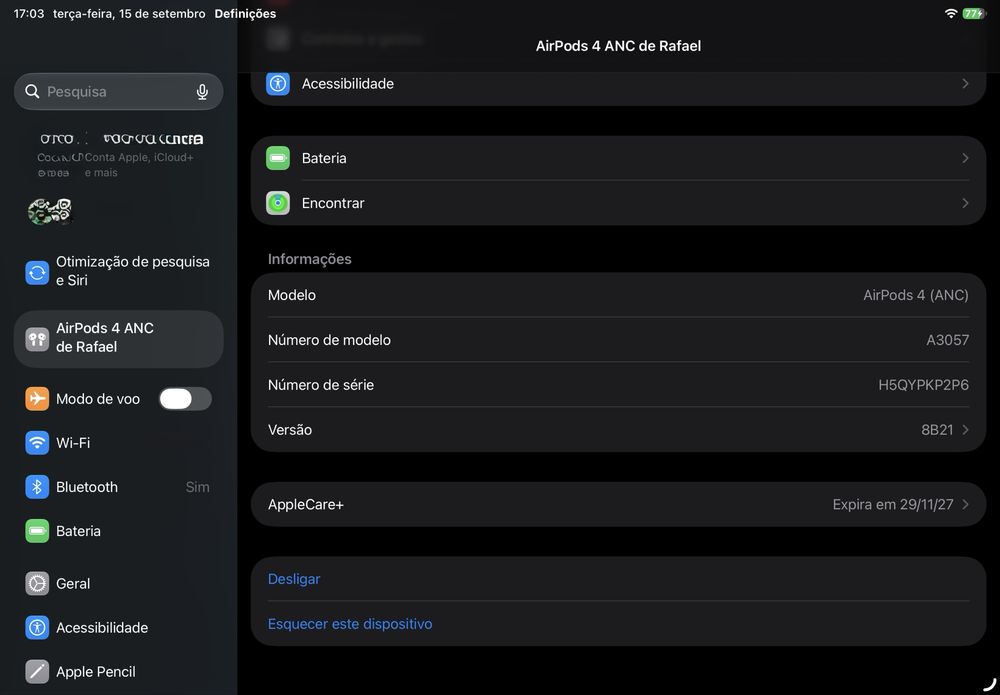
Task: Tap the green Bateria icon in the sidebar
Action: pos(37,531)
